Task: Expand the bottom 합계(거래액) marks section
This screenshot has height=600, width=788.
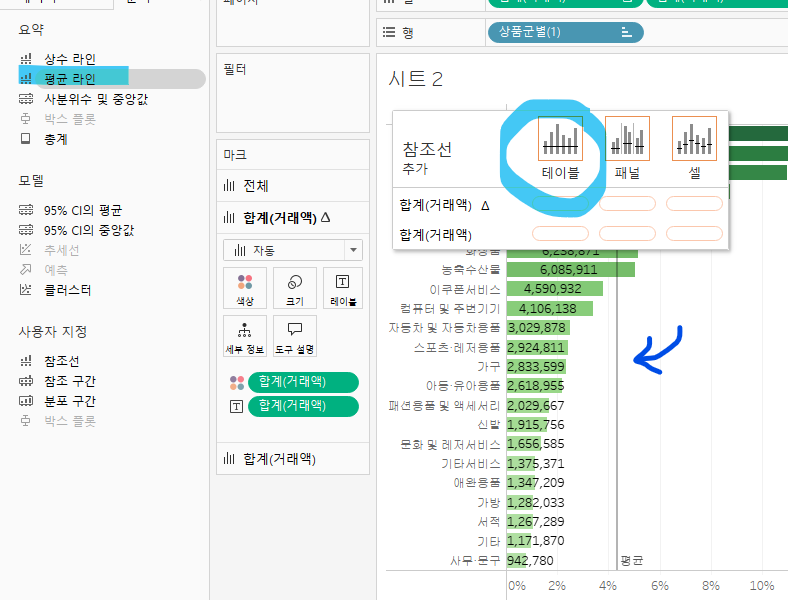Action: click(293, 458)
